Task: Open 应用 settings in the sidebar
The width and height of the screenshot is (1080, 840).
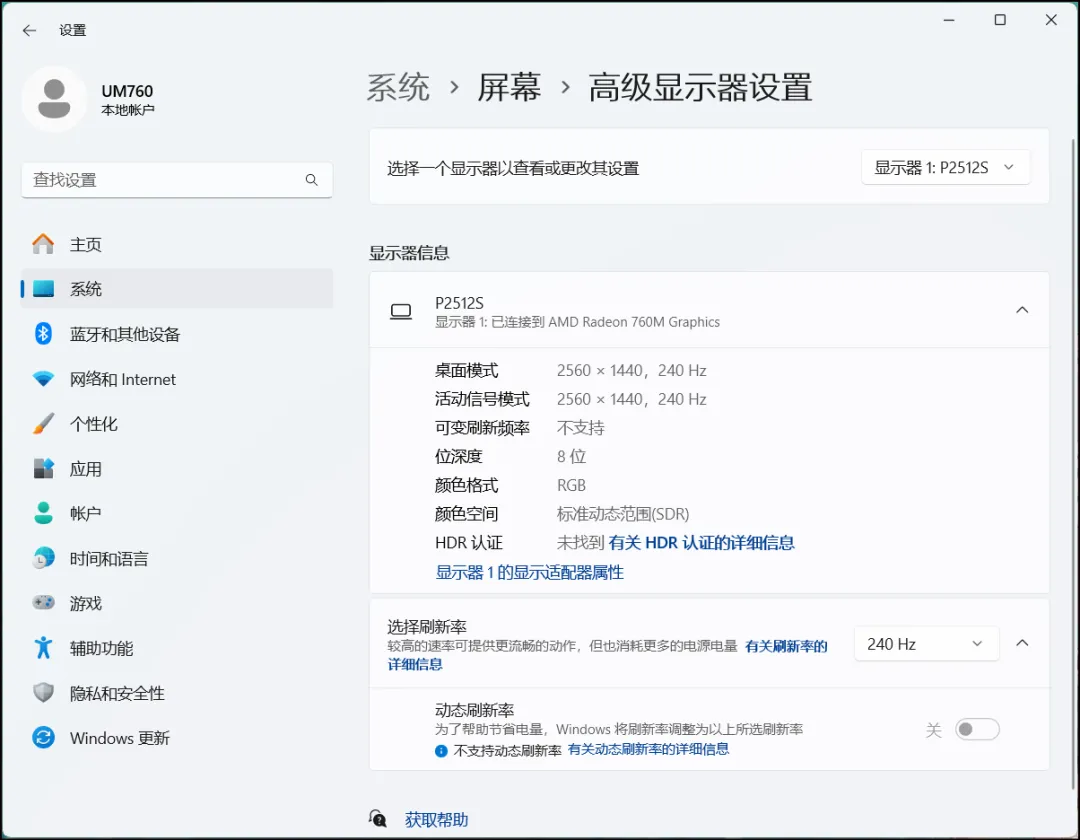Action: click(x=86, y=469)
